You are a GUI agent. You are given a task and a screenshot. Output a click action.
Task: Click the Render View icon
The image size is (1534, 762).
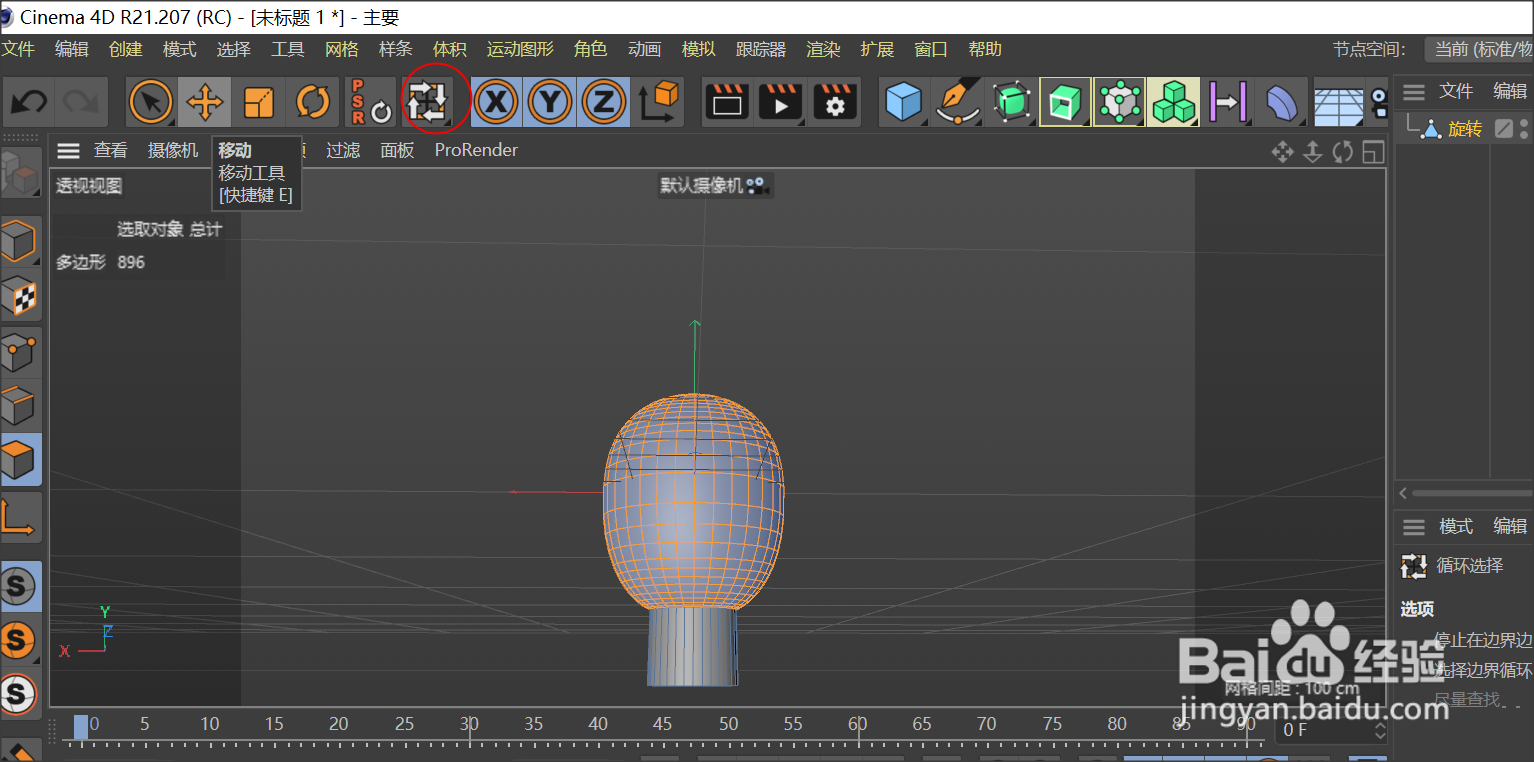[x=727, y=101]
